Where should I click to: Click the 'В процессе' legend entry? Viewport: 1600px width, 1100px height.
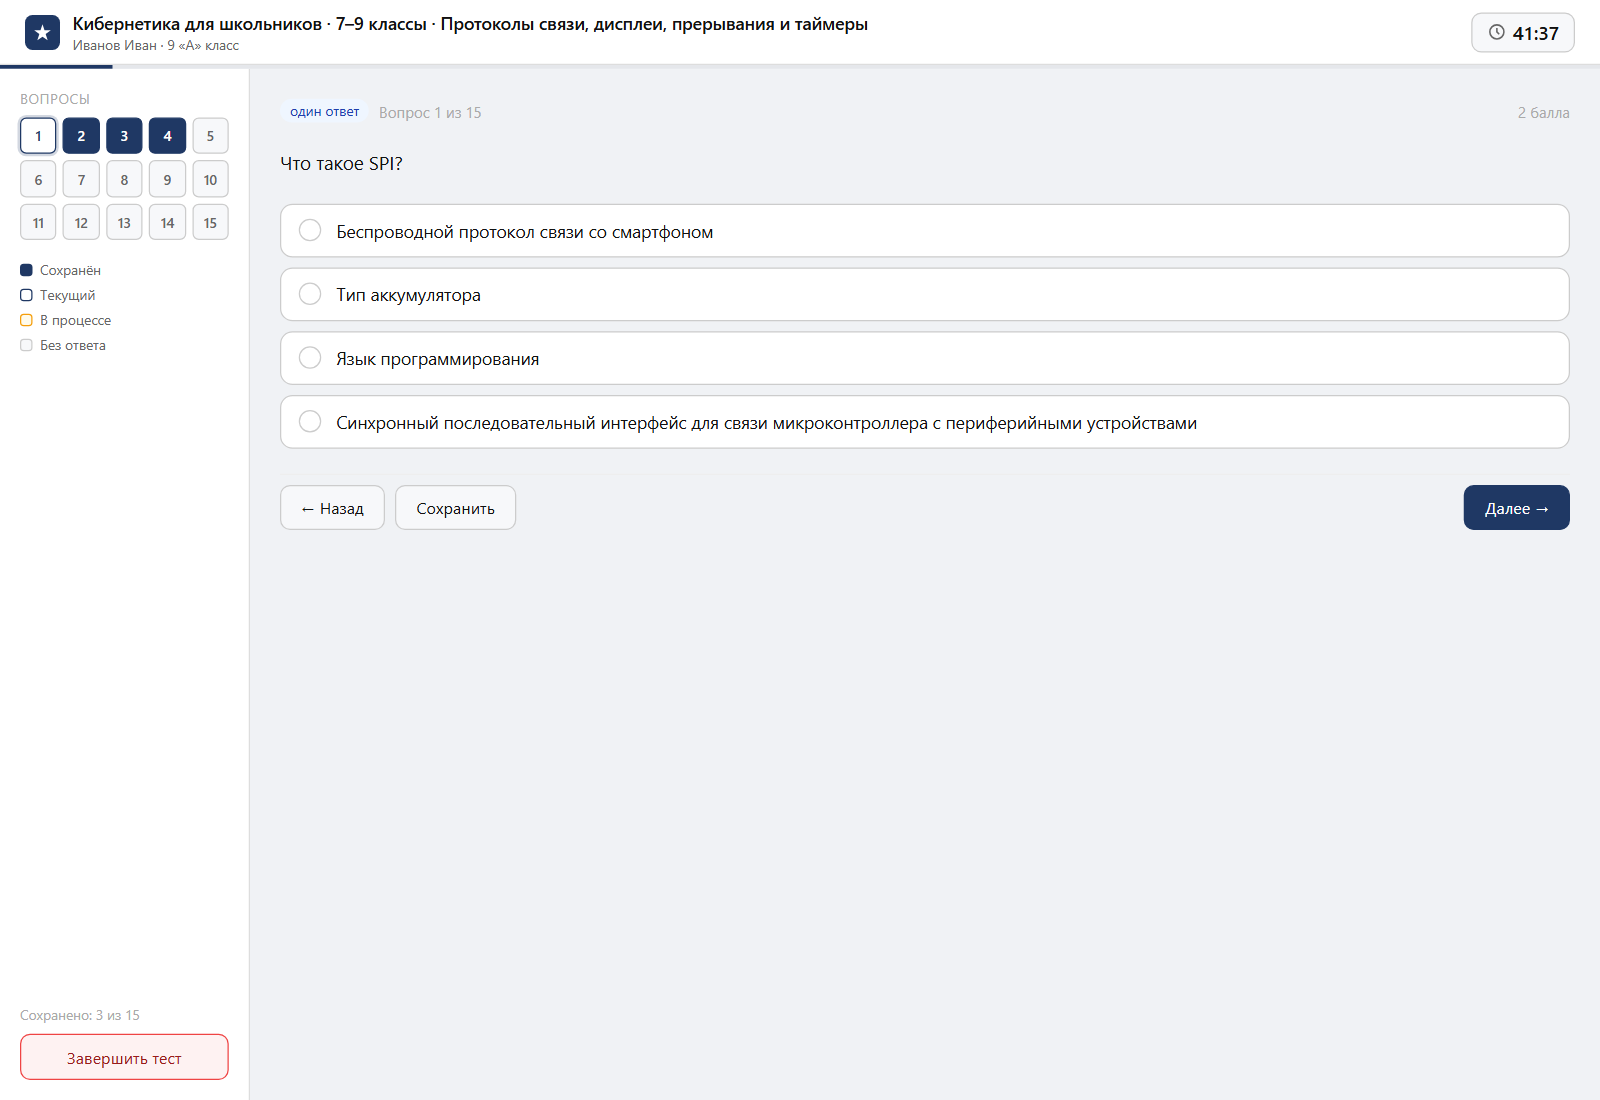pyautogui.click(x=66, y=320)
